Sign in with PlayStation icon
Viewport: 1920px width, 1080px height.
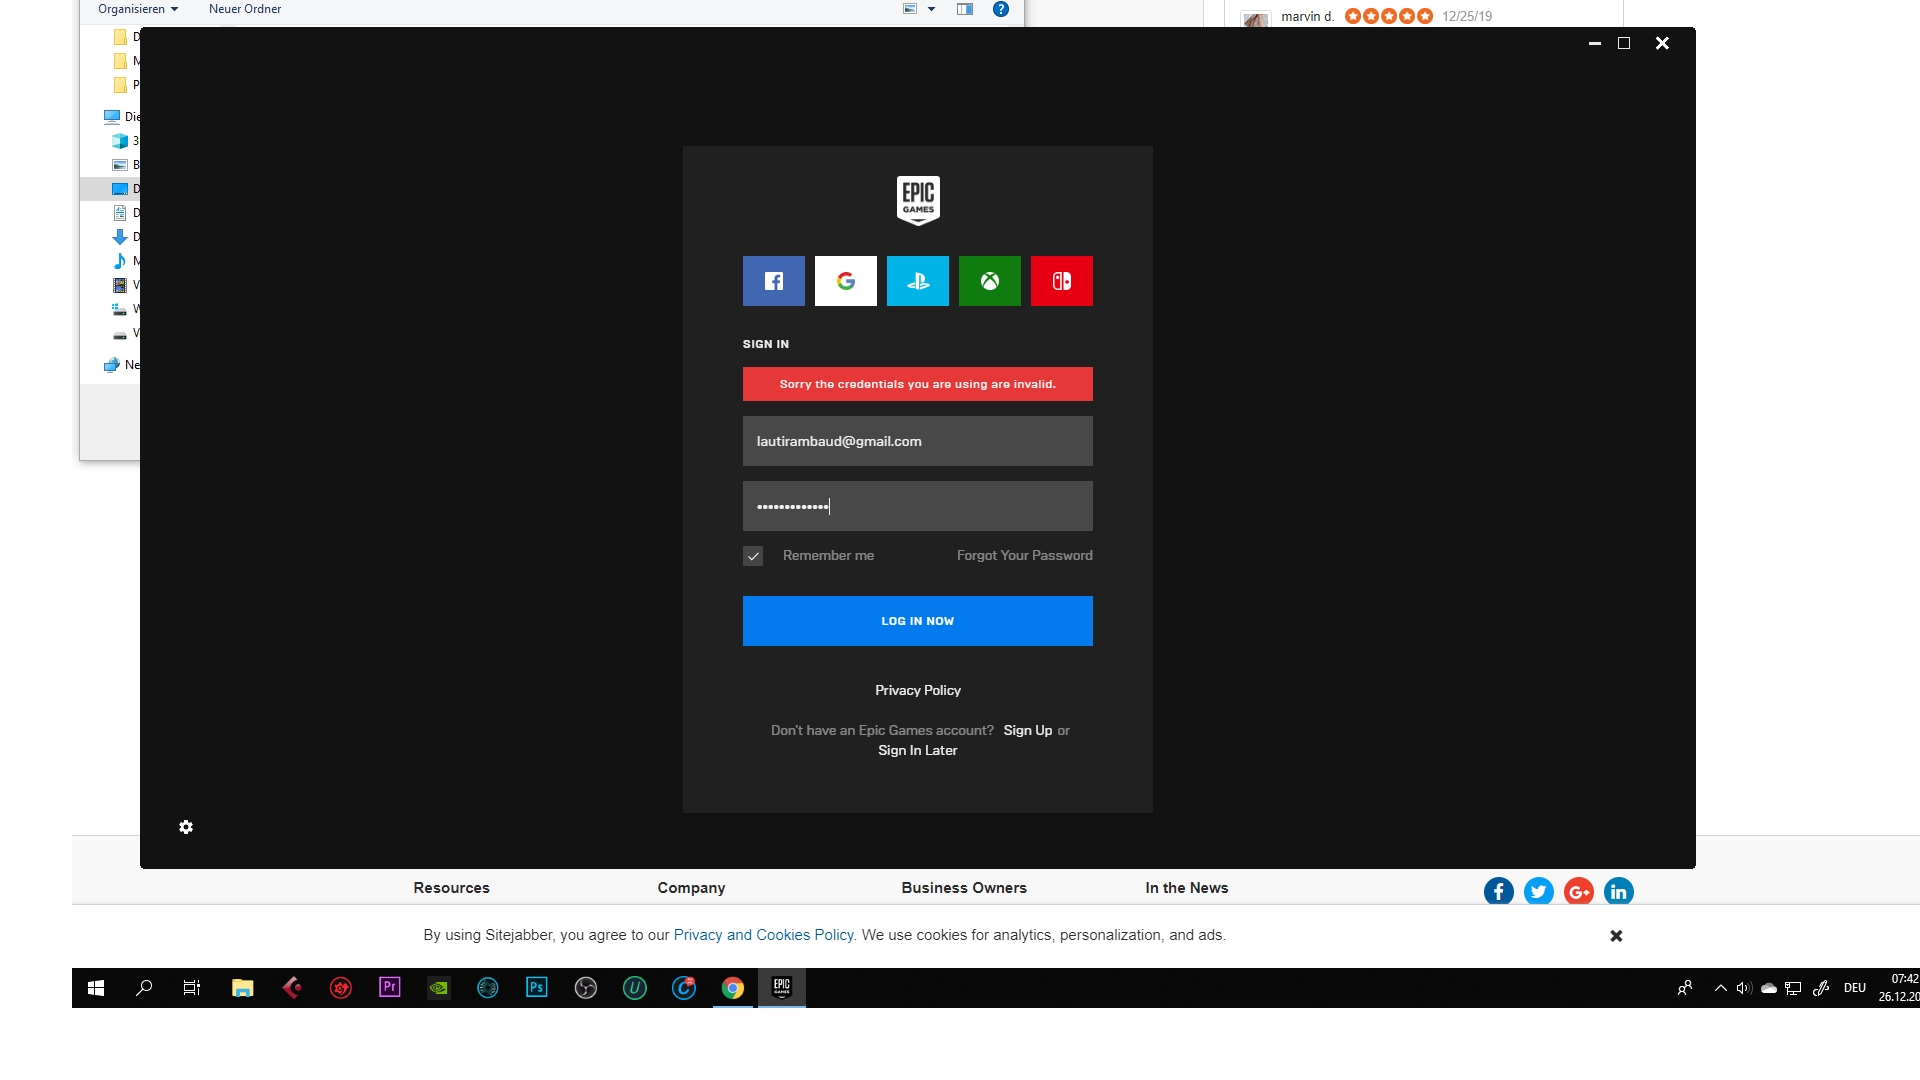click(917, 281)
